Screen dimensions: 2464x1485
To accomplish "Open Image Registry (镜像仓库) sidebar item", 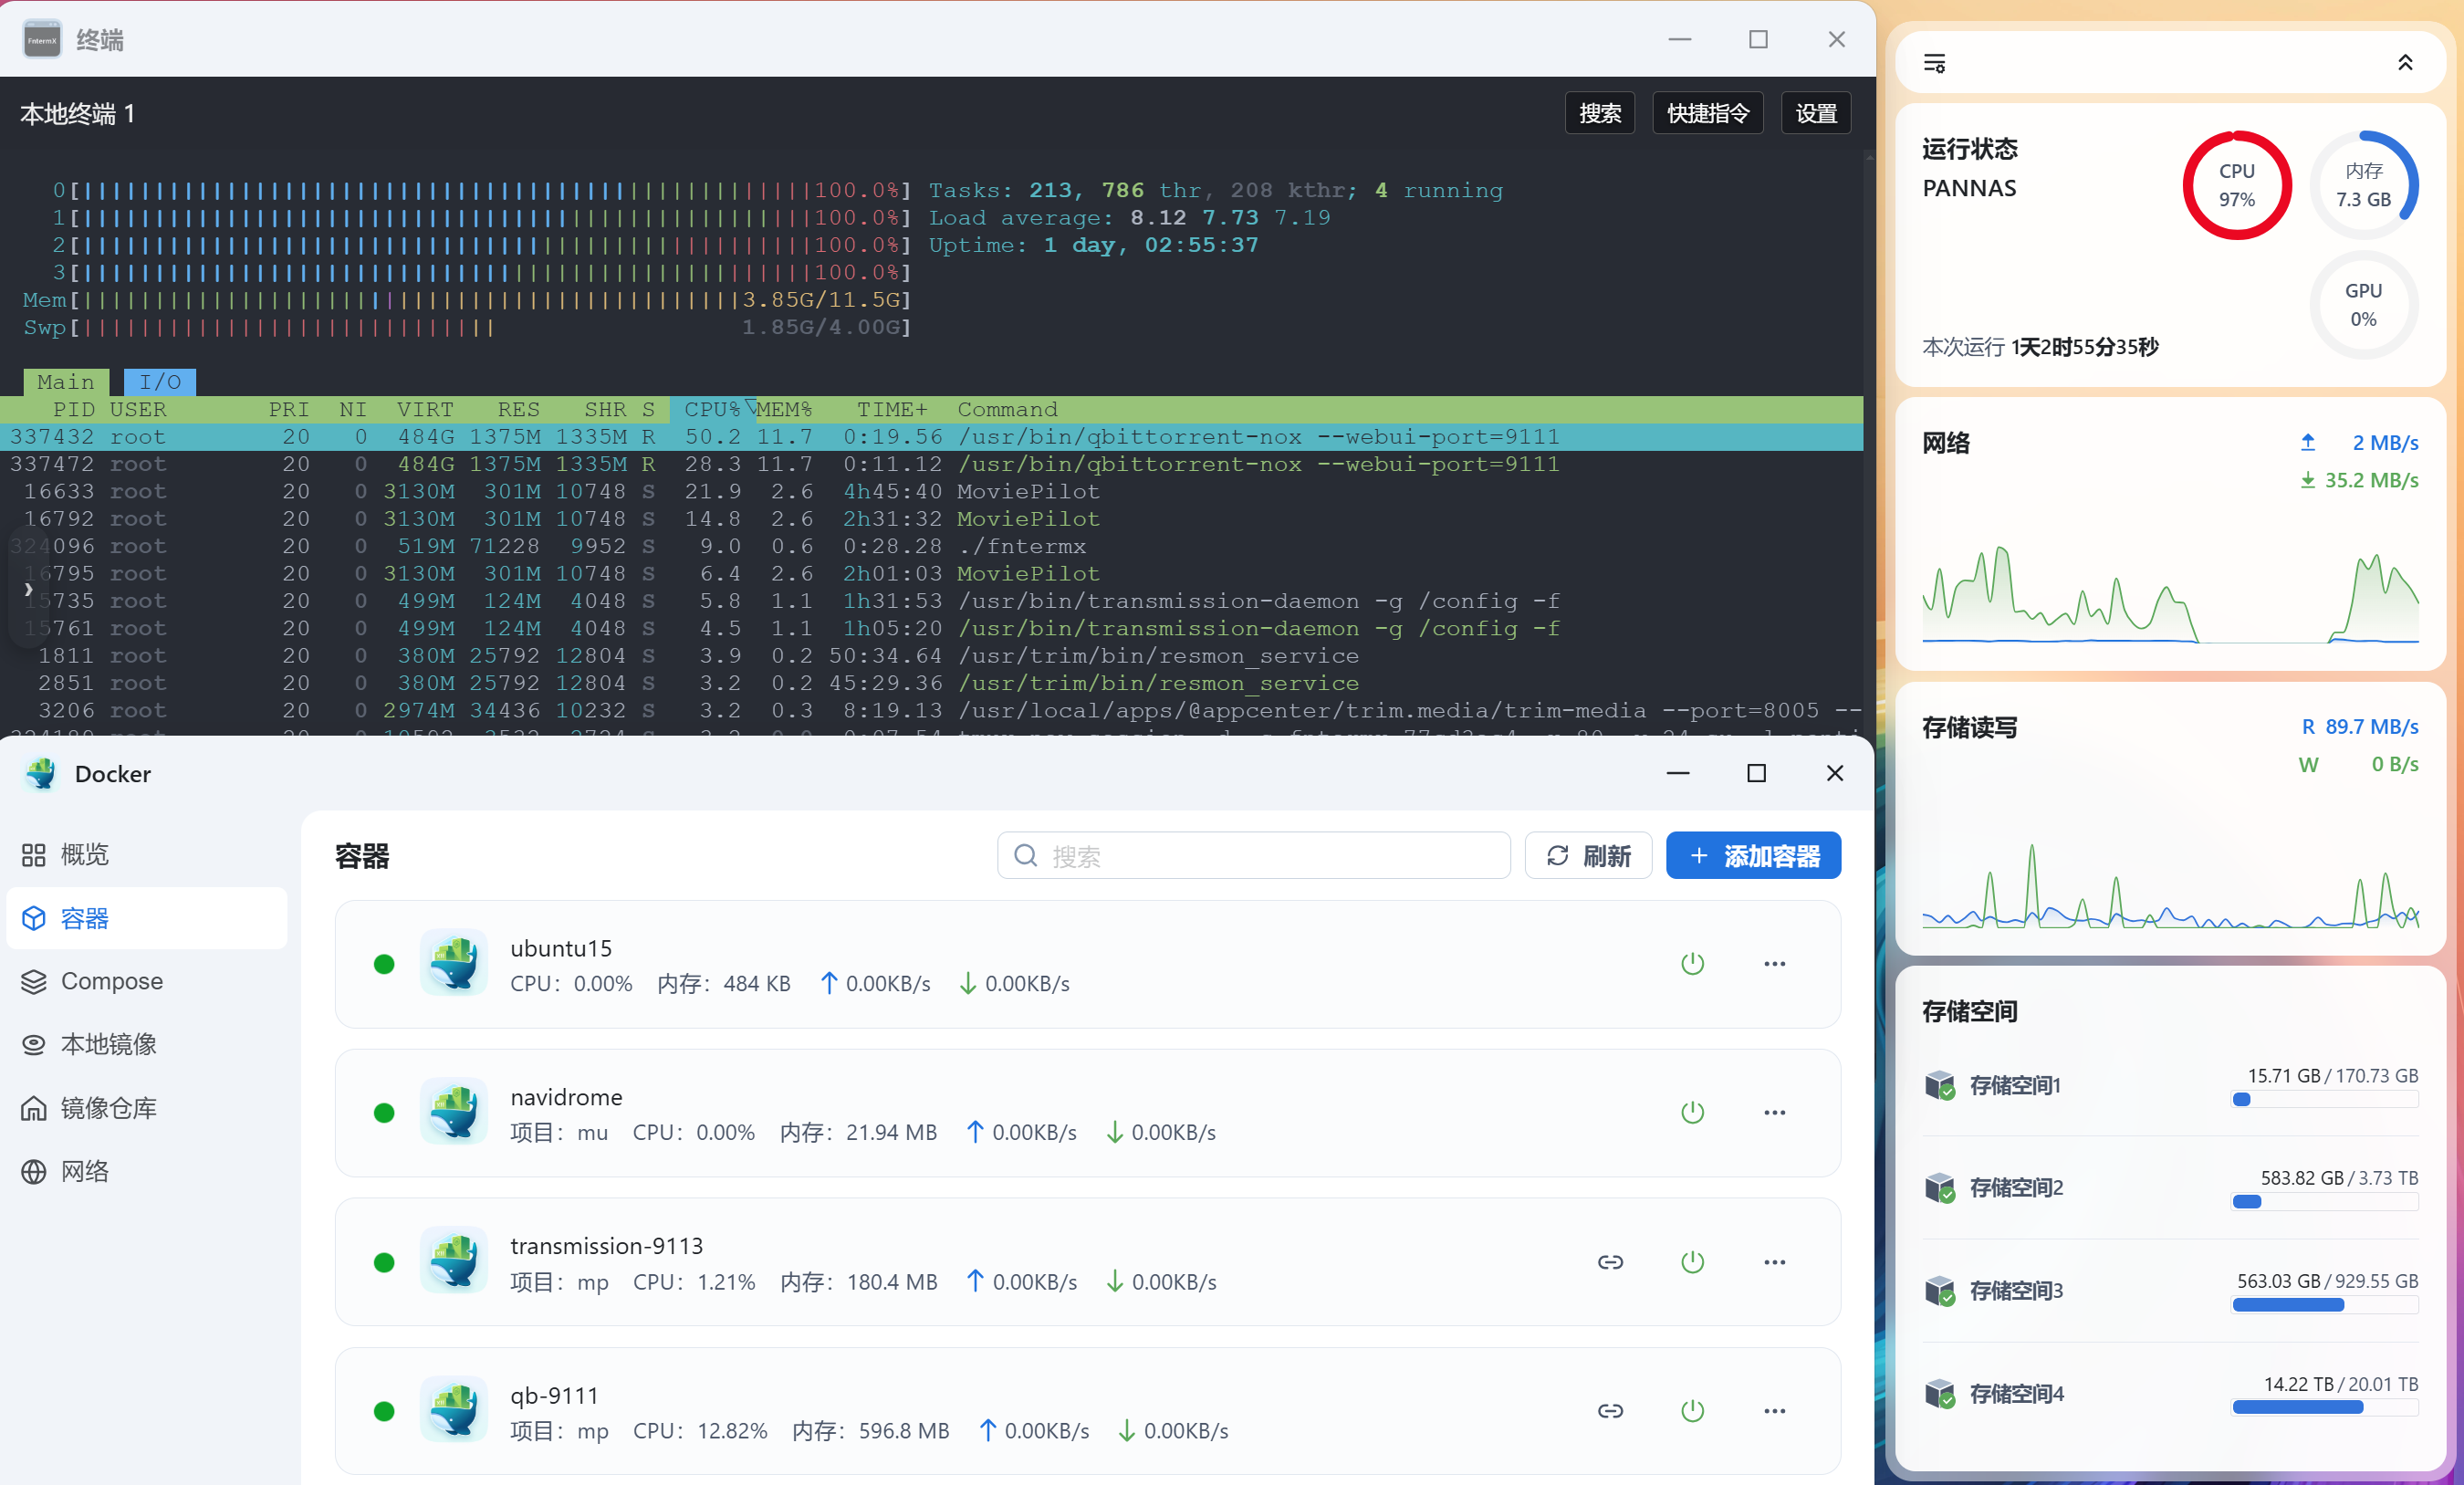I will [x=108, y=1108].
